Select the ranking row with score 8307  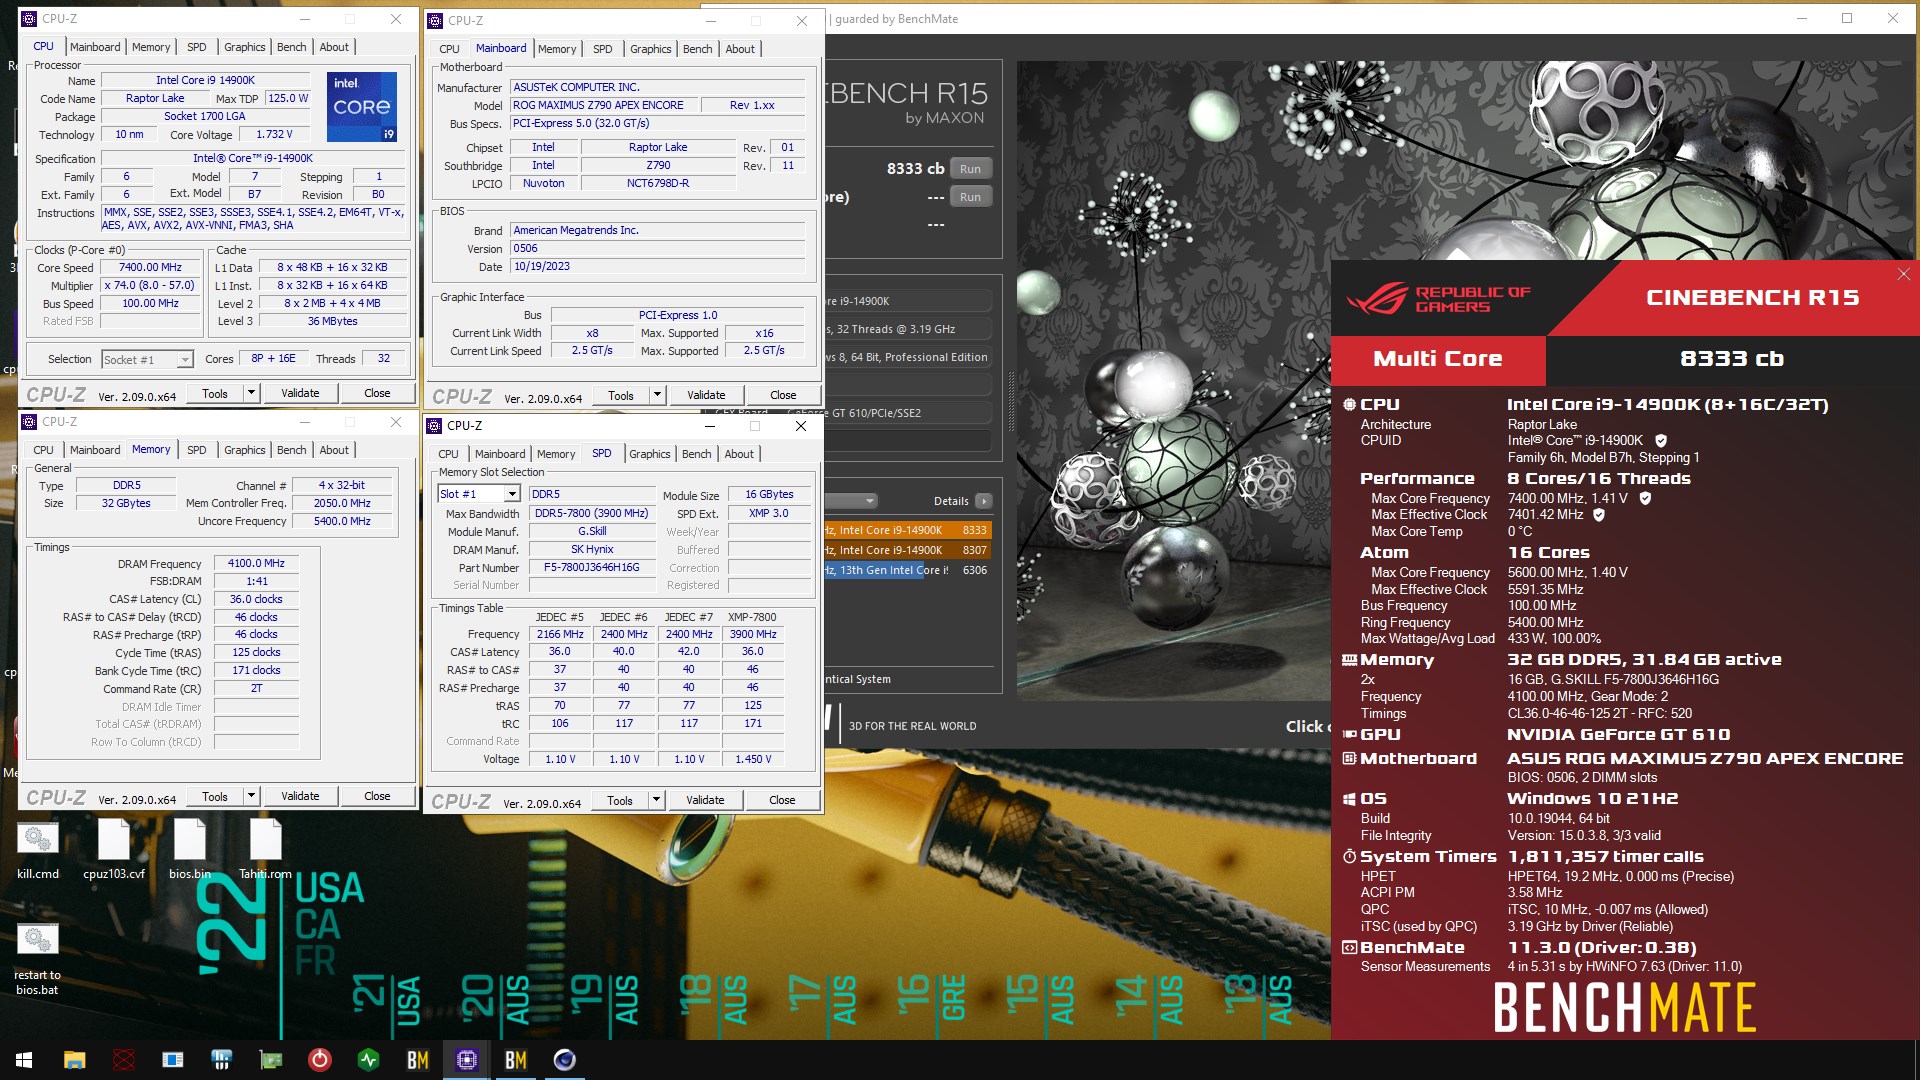point(908,551)
